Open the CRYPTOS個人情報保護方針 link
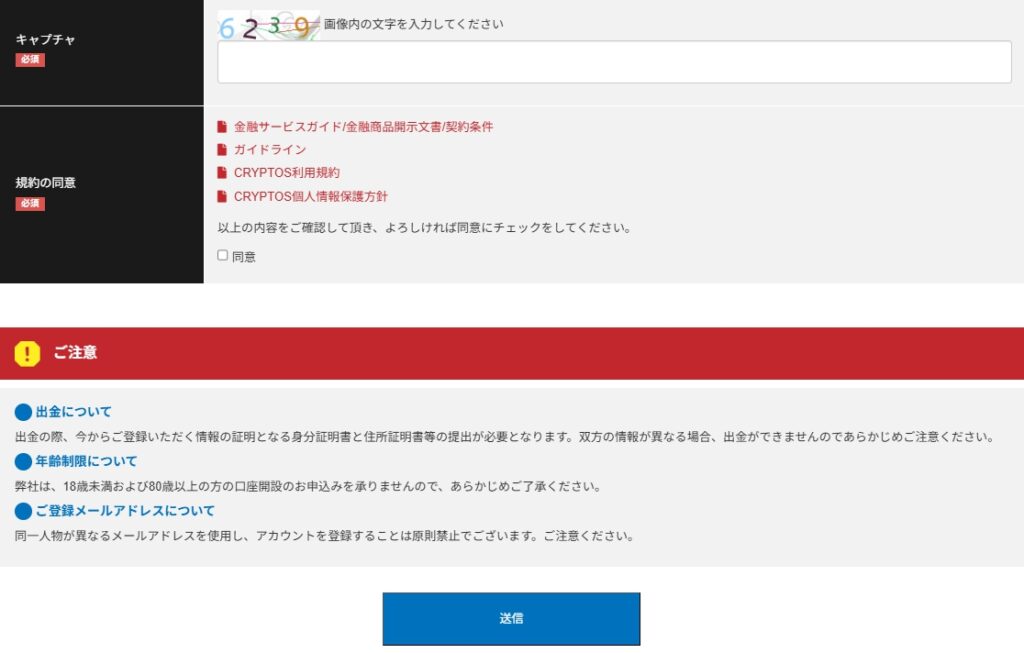 click(x=310, y=197)
